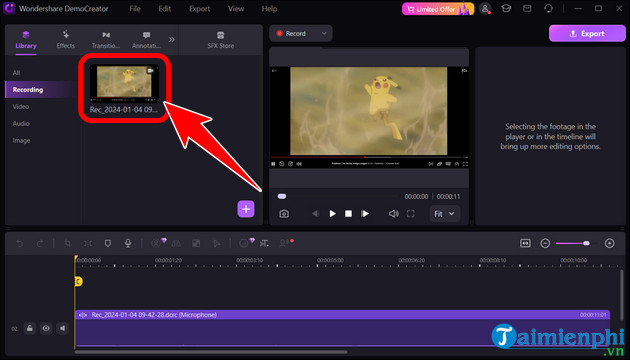The image size is (630, 360).
Task: Click the voice changer icon with red dot
Action: [x=286, y=243]
